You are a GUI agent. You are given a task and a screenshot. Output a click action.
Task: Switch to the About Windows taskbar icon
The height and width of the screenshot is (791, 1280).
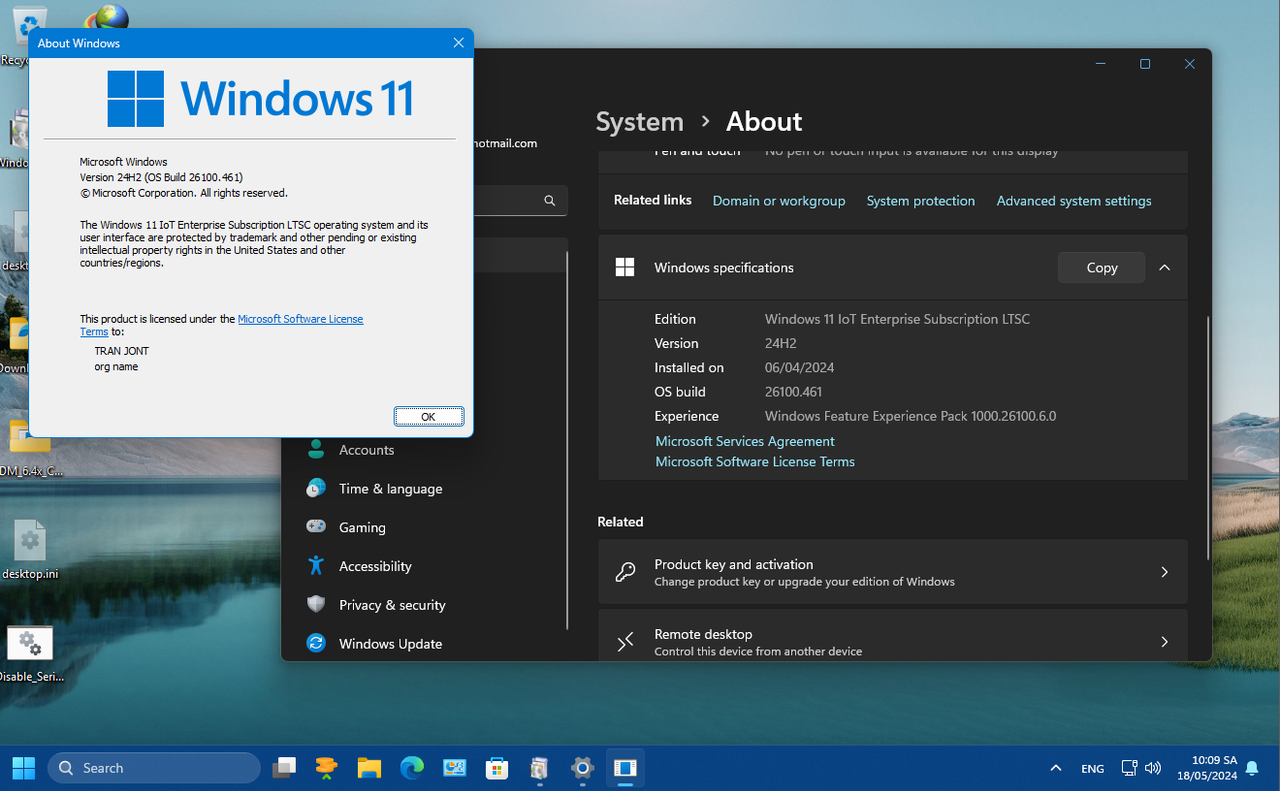click(625, 768)
